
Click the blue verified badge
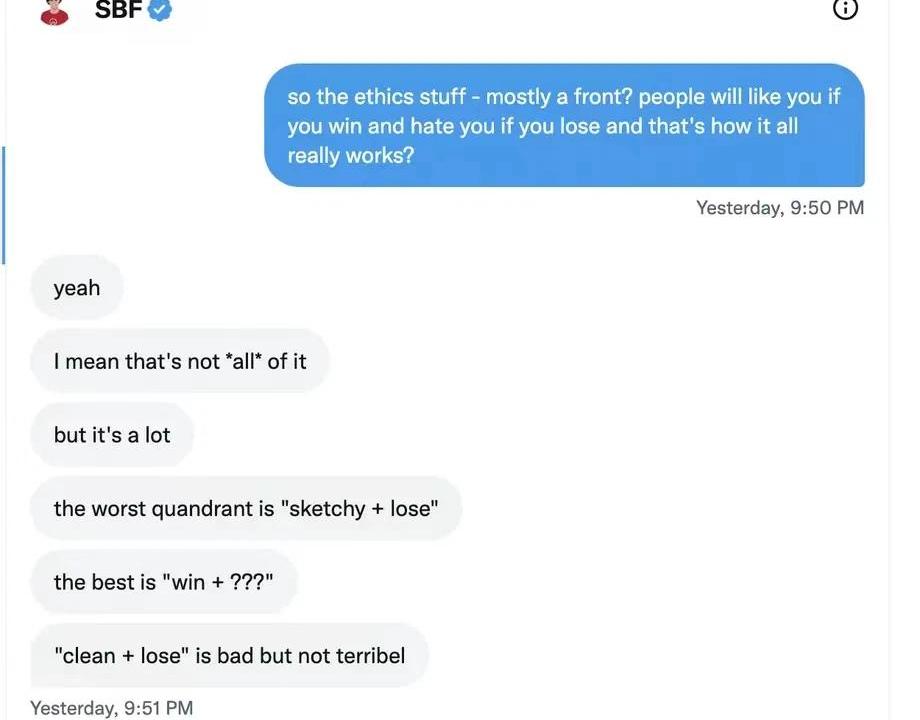point(160,10)
